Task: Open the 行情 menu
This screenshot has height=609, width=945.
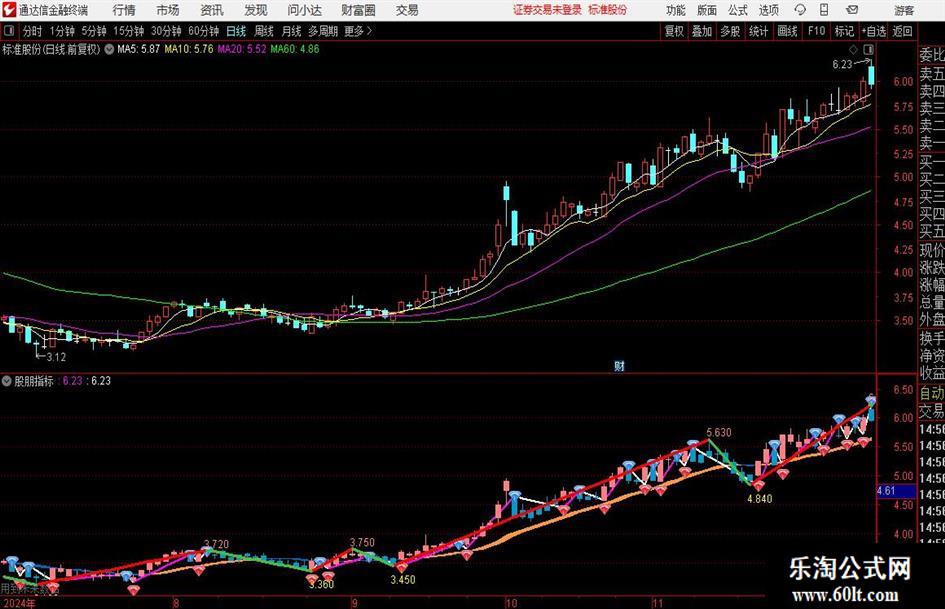Action: coord(124,10)
